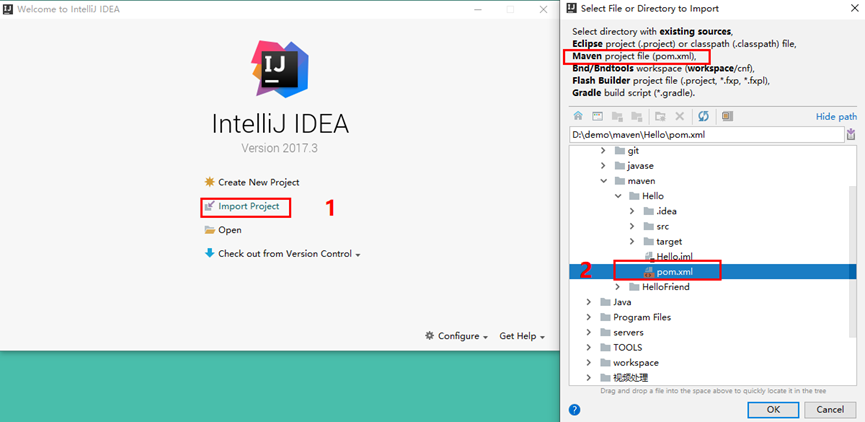Collapse the maven folder arrow
865x422 pixels.
pyautogui.click(x=603, y=181)
